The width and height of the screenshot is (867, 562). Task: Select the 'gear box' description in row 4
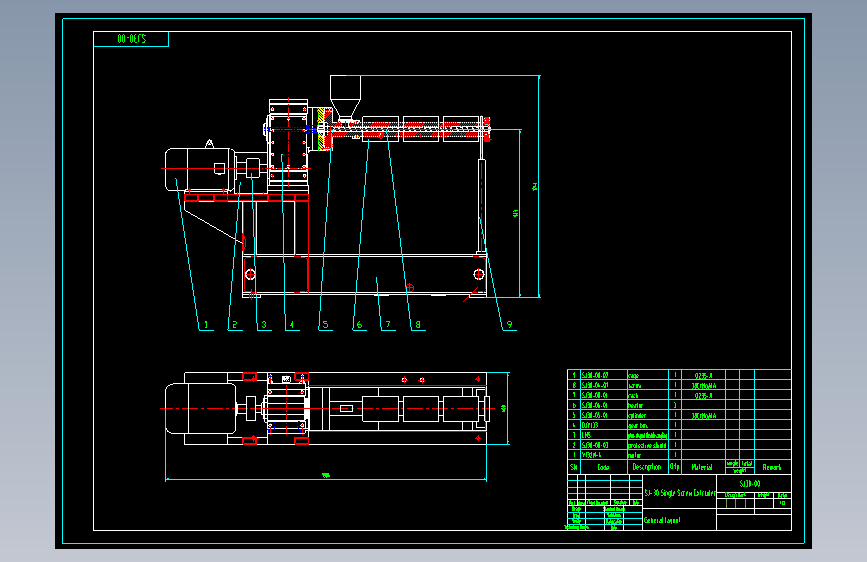(x=638, y=425)
